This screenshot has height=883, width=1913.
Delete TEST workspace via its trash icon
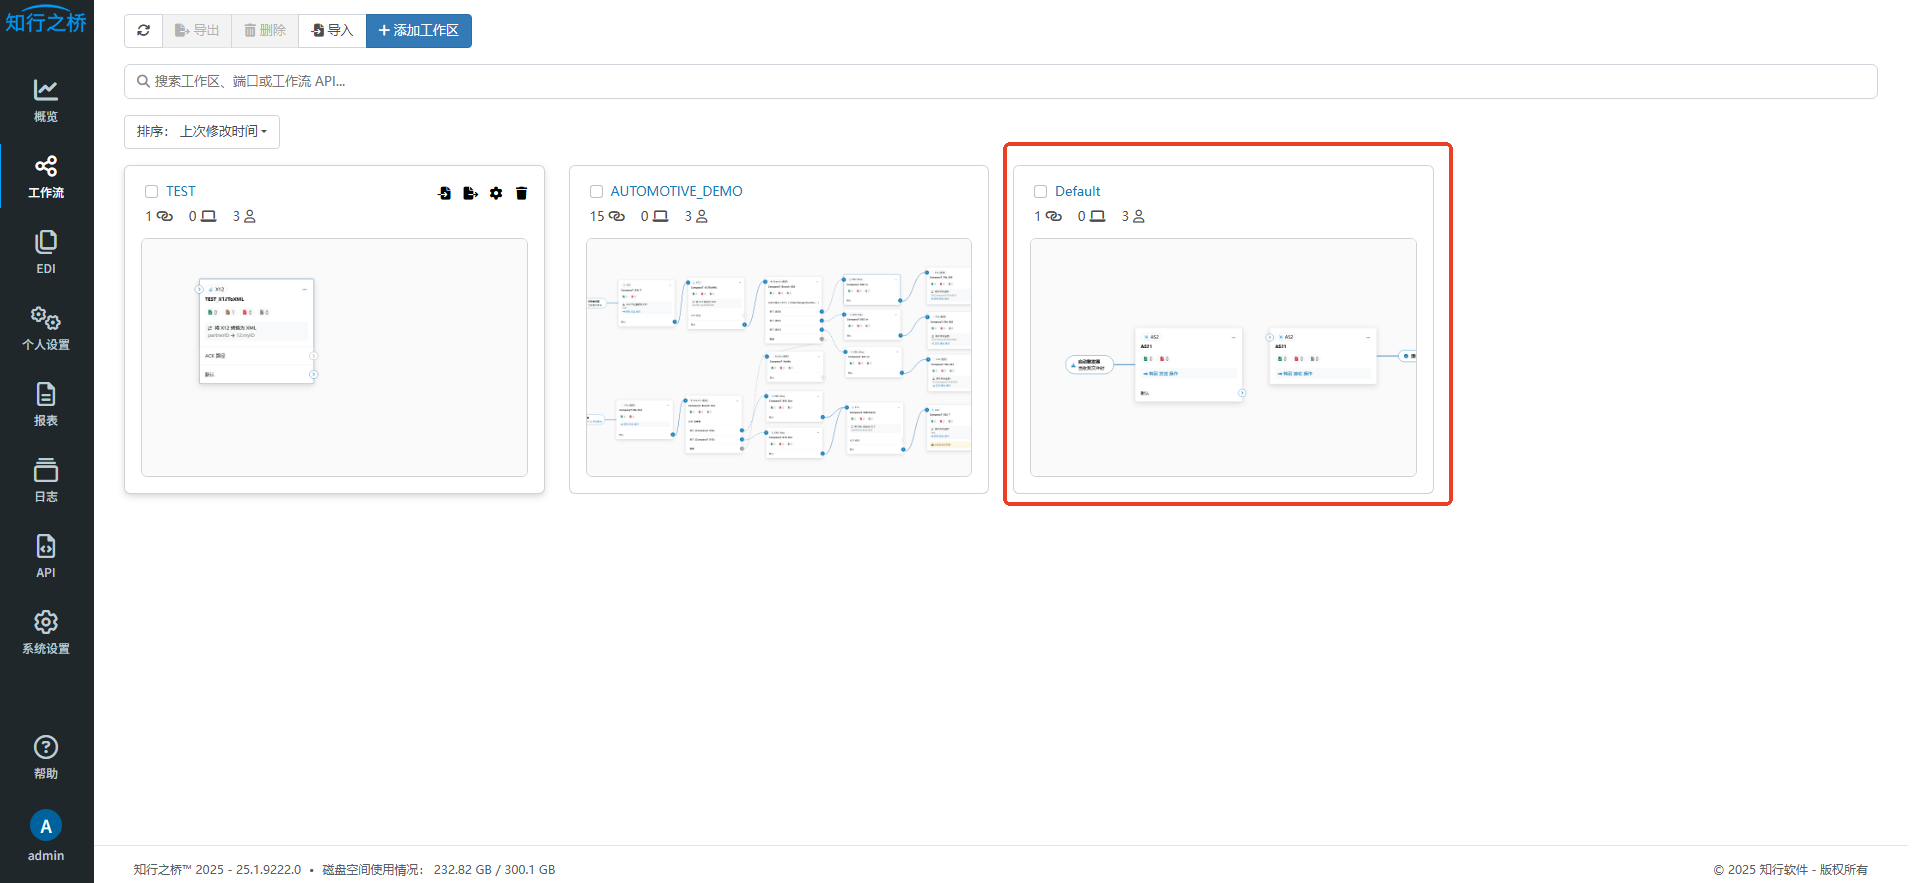coord(521,193)
